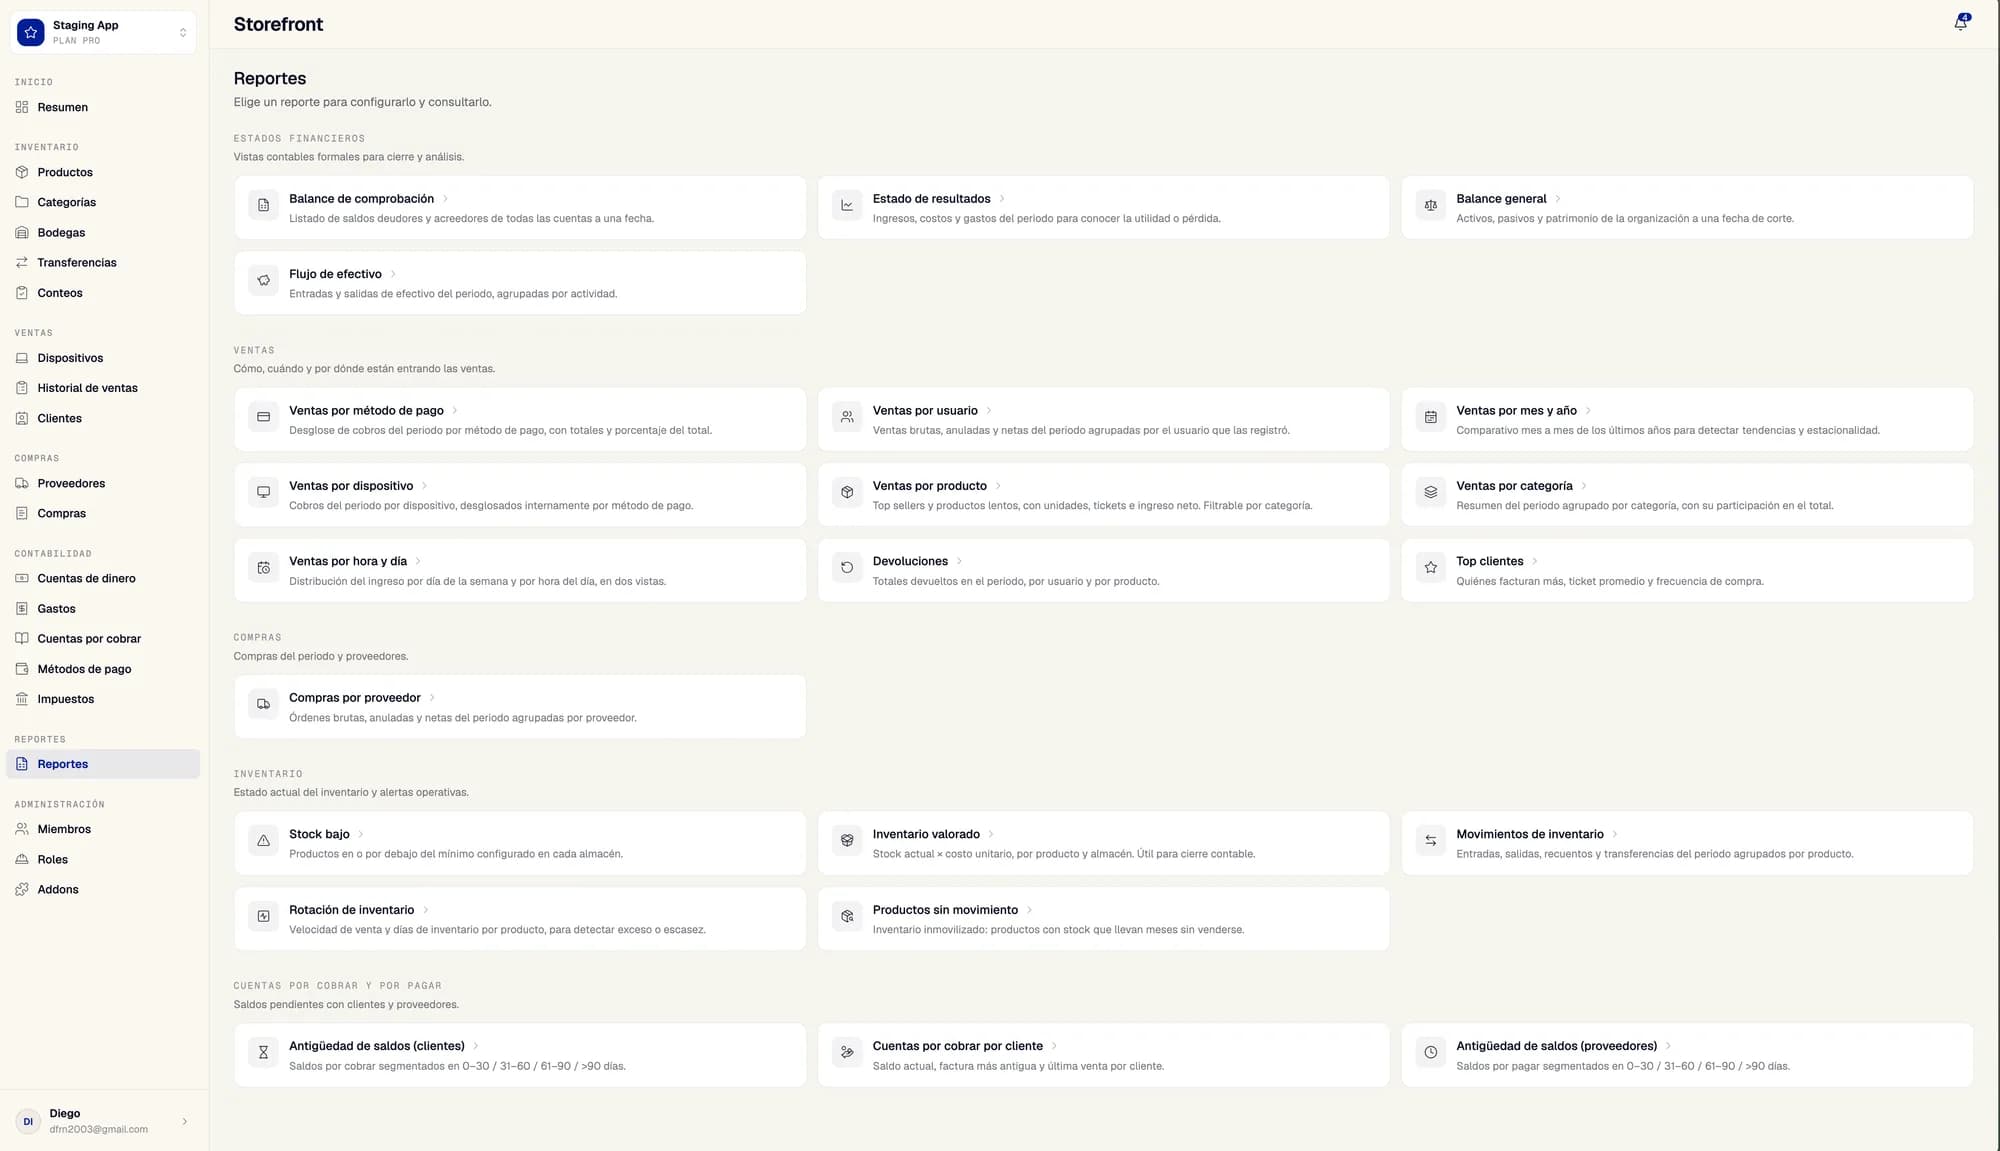Open Clientes from the sidebar

click(103, 418)
